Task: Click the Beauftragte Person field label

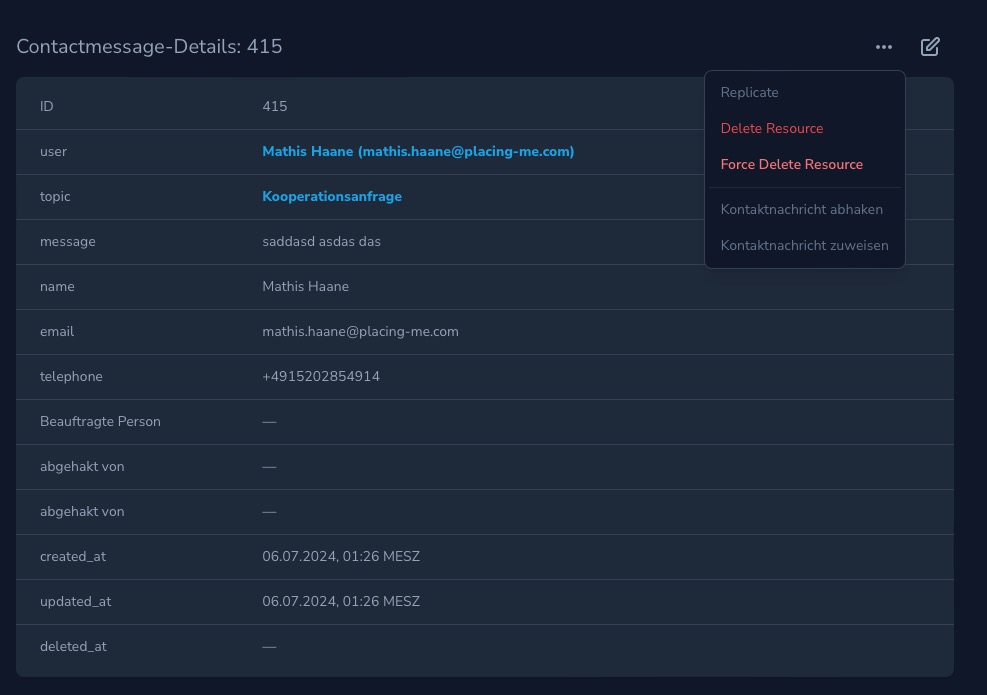Action: pos(100,422)
